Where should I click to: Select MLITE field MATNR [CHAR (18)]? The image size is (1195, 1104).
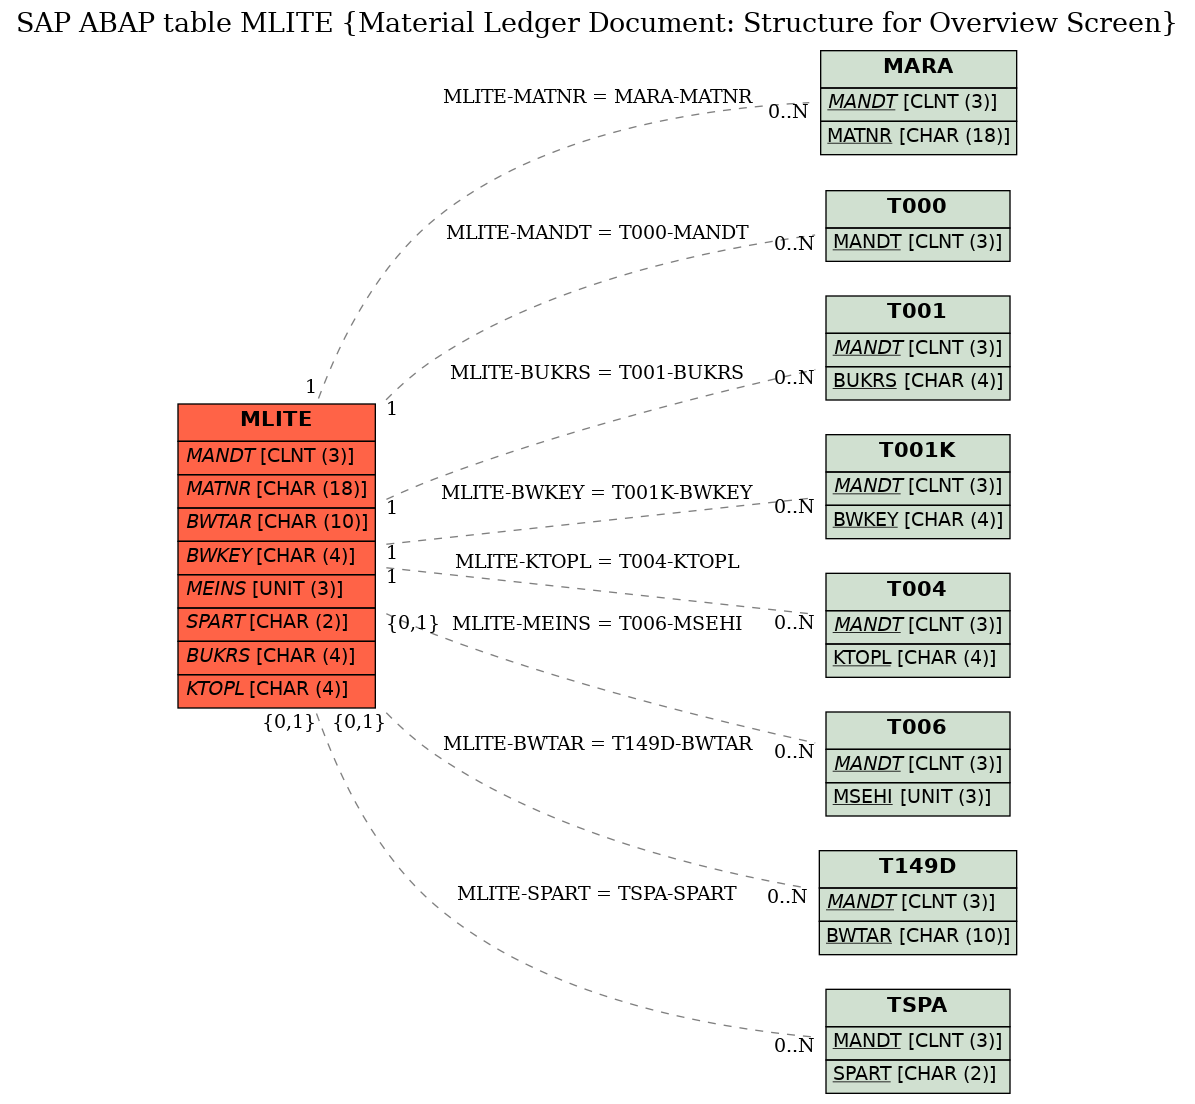[x=277, y=491]
